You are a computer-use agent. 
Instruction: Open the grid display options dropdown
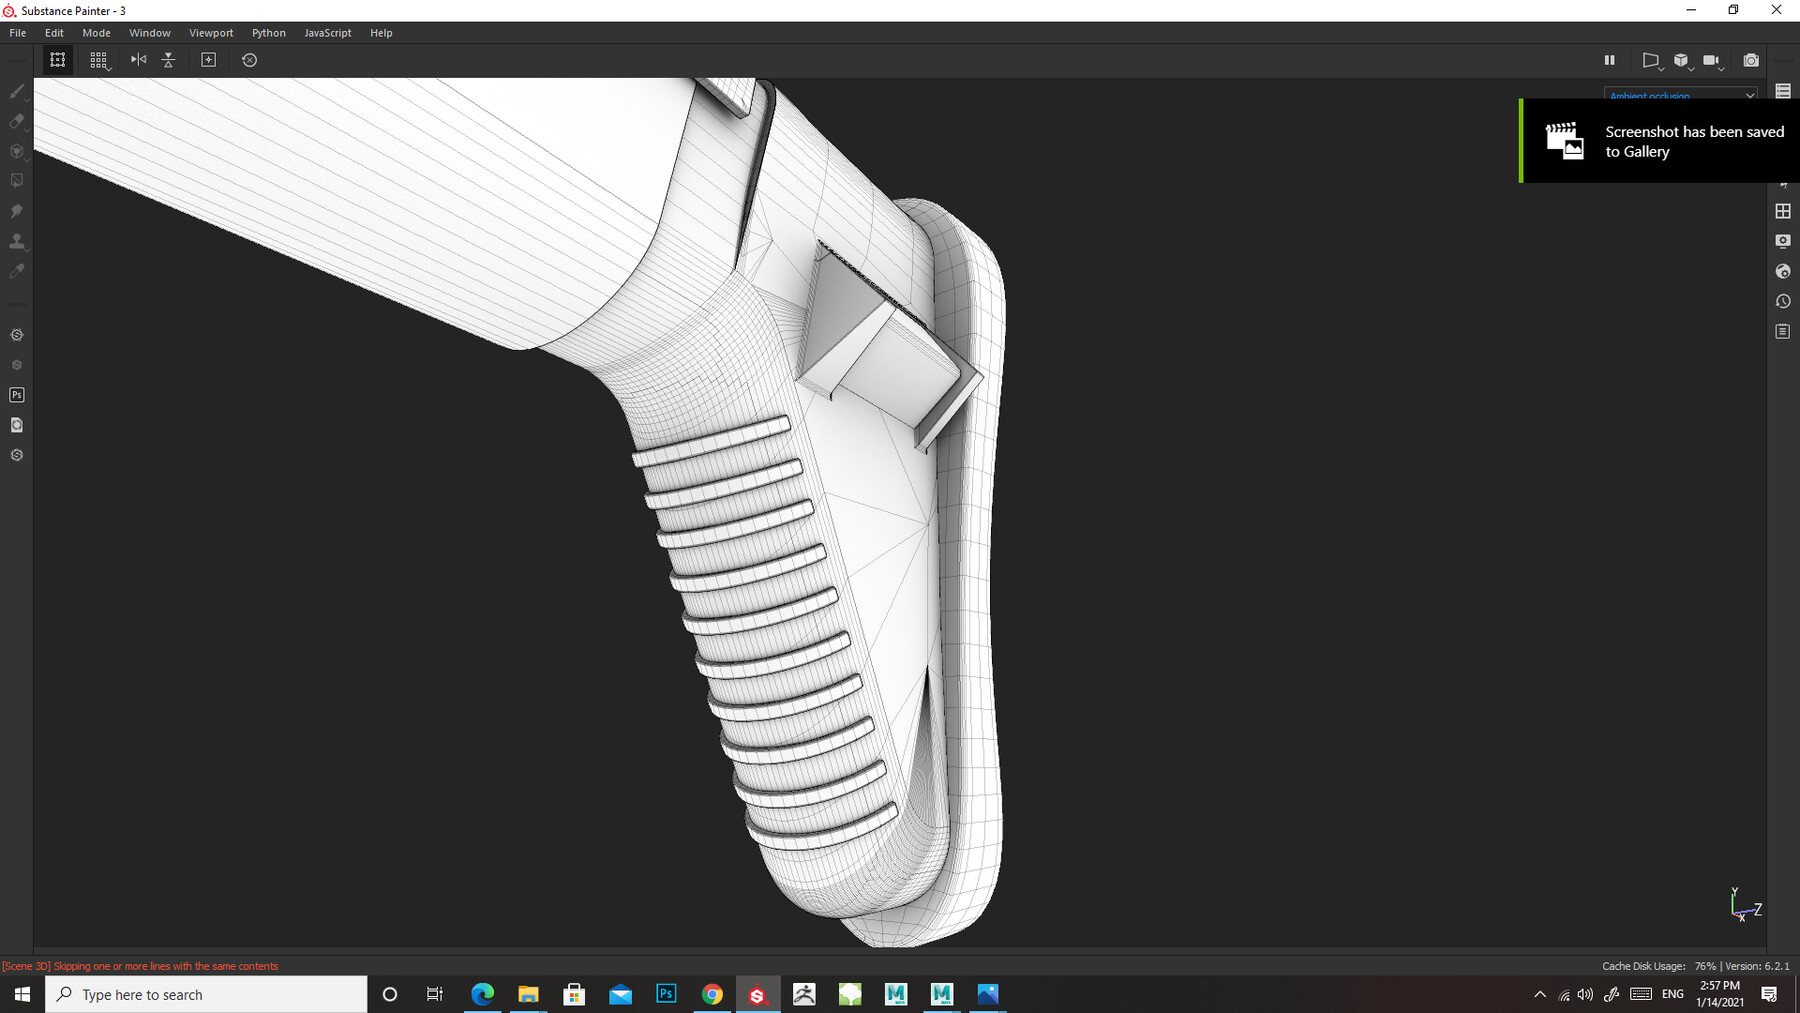[x=99, y=60]
